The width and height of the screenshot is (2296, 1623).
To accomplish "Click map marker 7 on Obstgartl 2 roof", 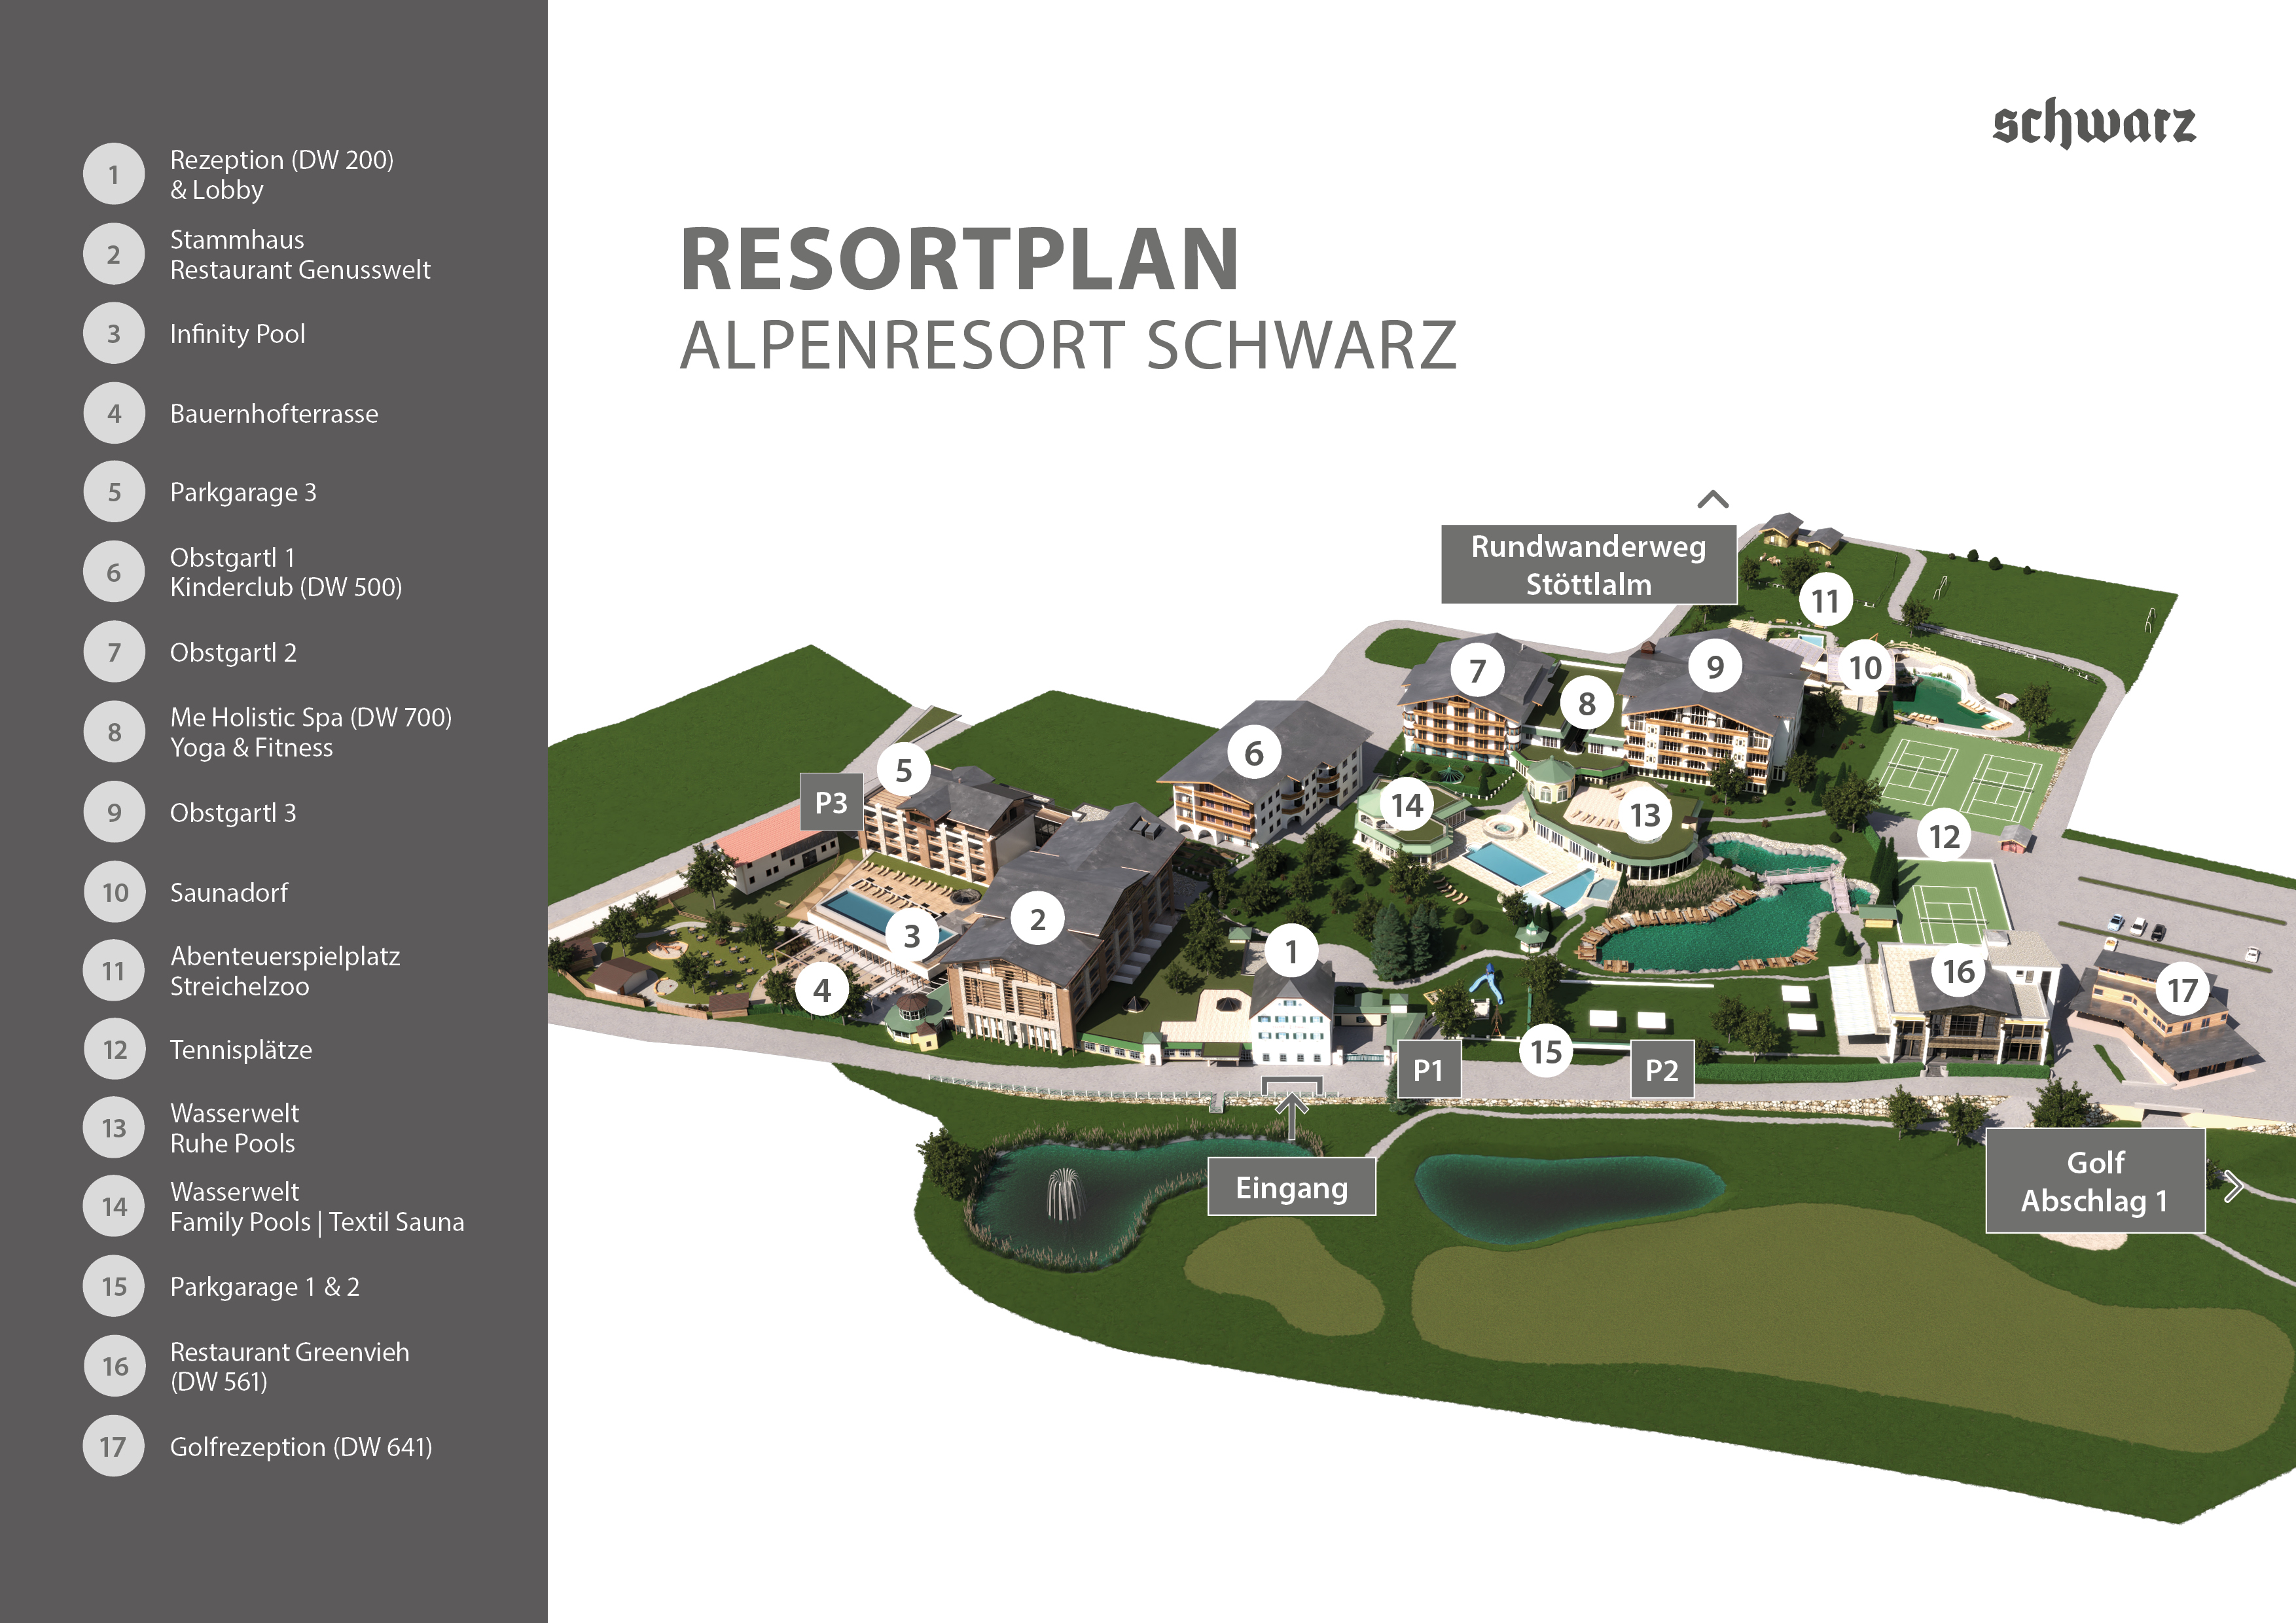I will (1478, 670).
